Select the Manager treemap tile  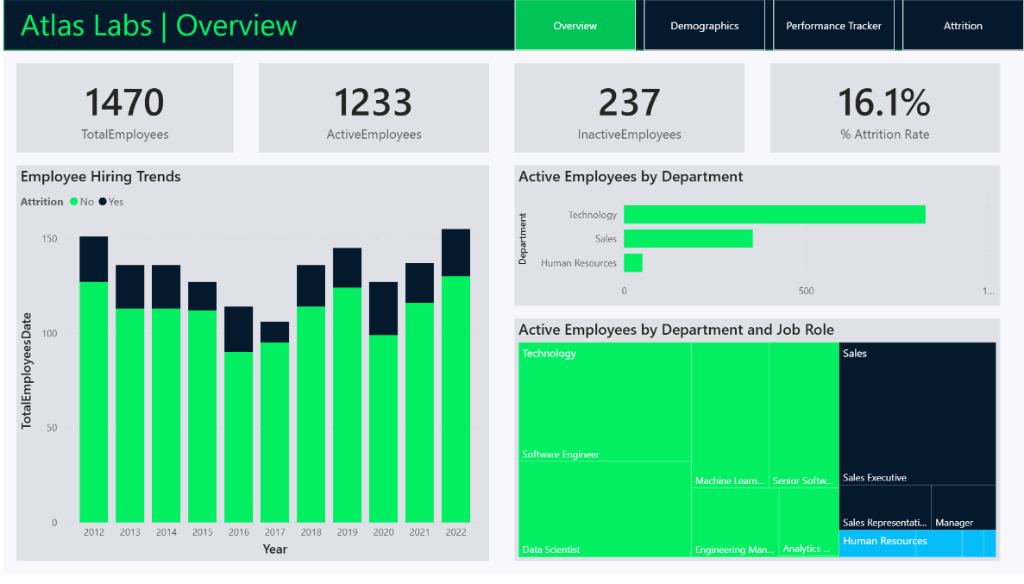pos(963,507)
